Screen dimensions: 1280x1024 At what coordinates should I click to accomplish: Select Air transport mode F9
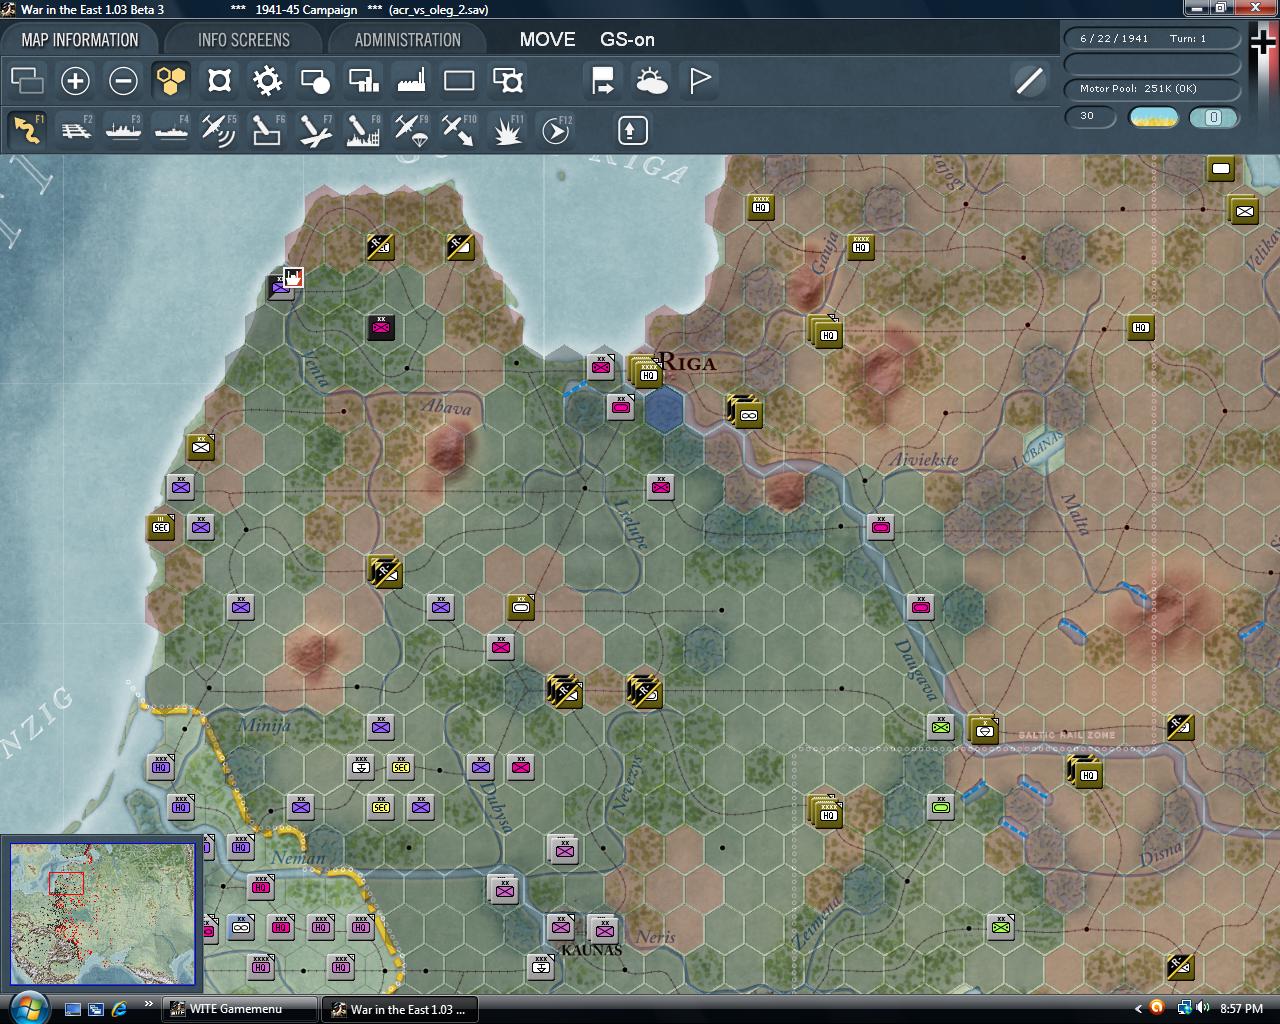(x=411, y=130)
